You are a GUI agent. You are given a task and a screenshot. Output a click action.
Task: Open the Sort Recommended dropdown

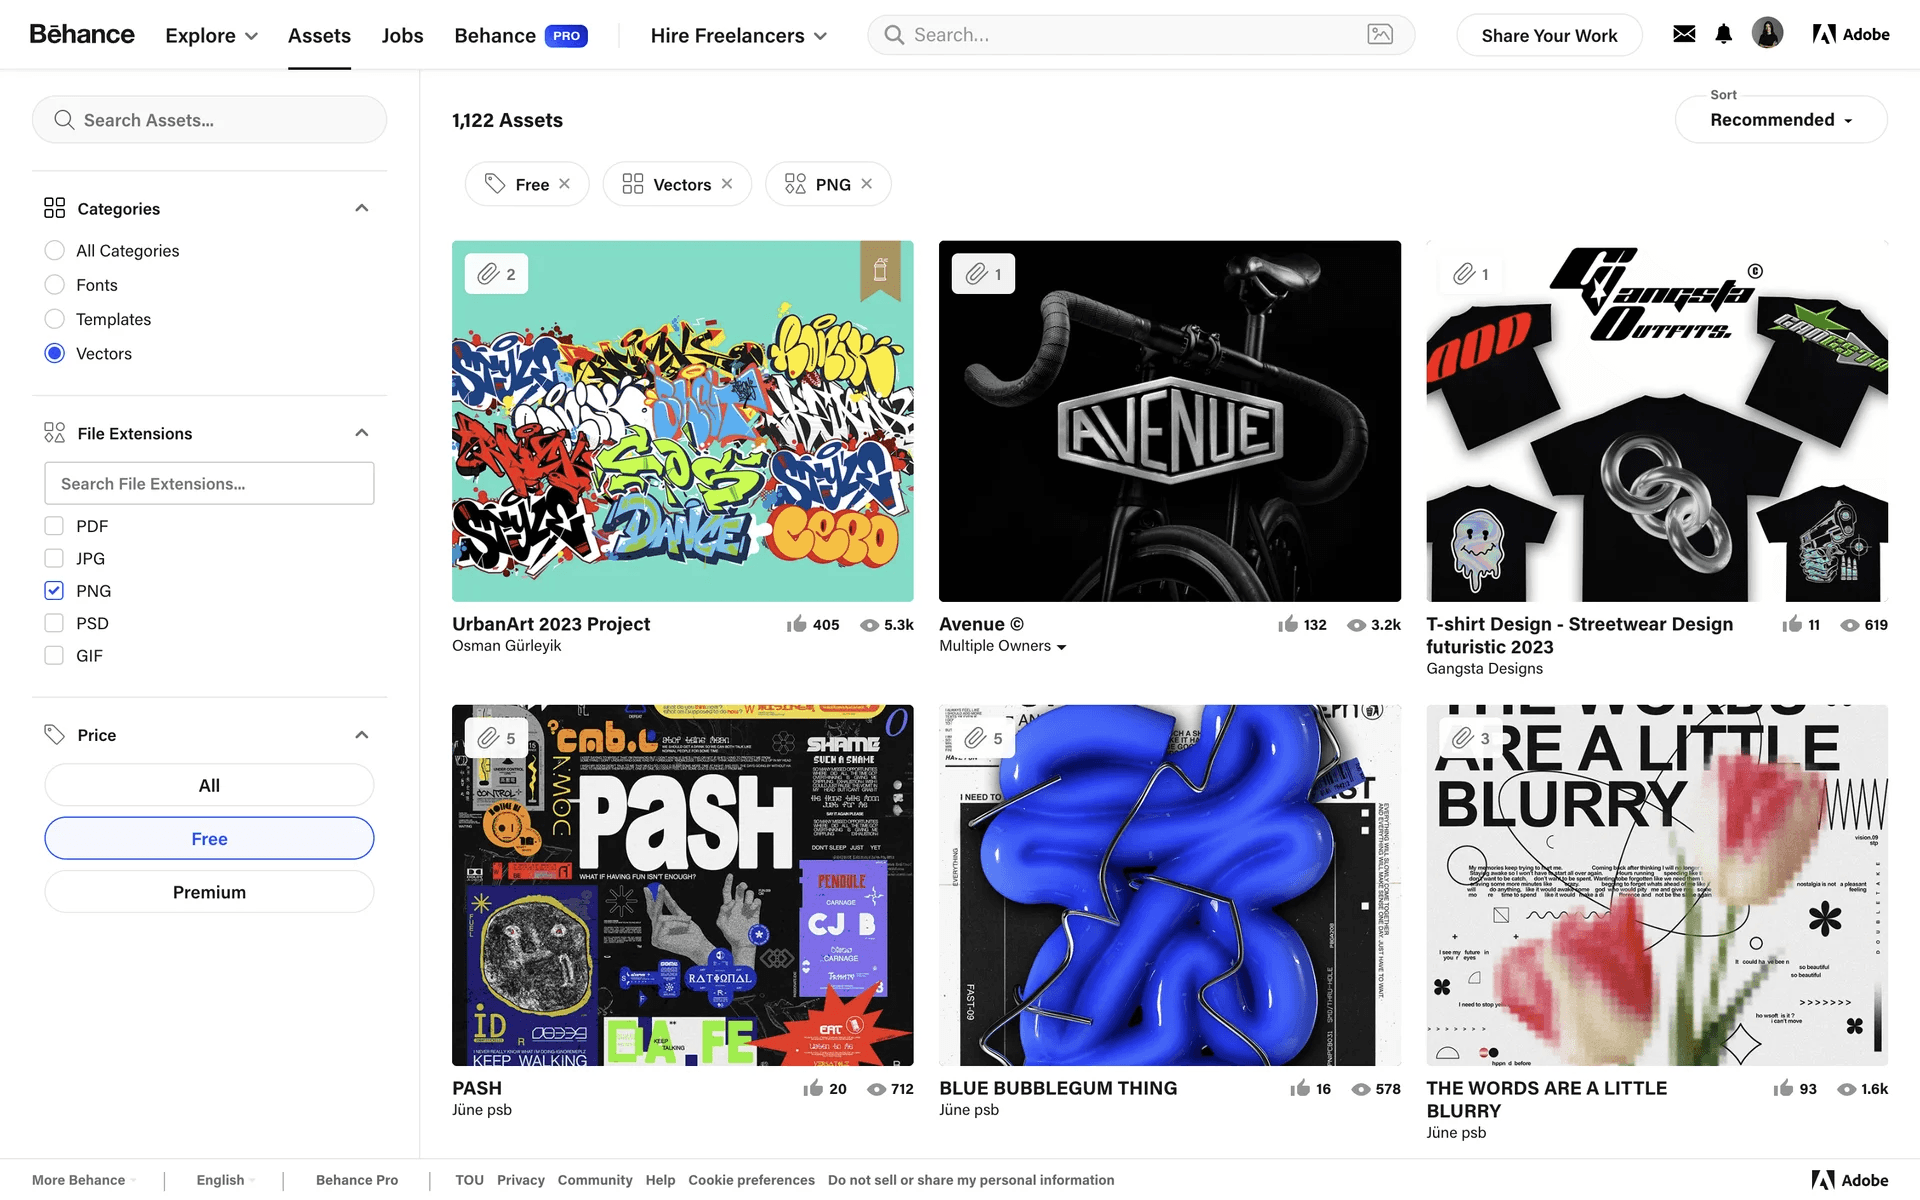[x=1781, y=120]
